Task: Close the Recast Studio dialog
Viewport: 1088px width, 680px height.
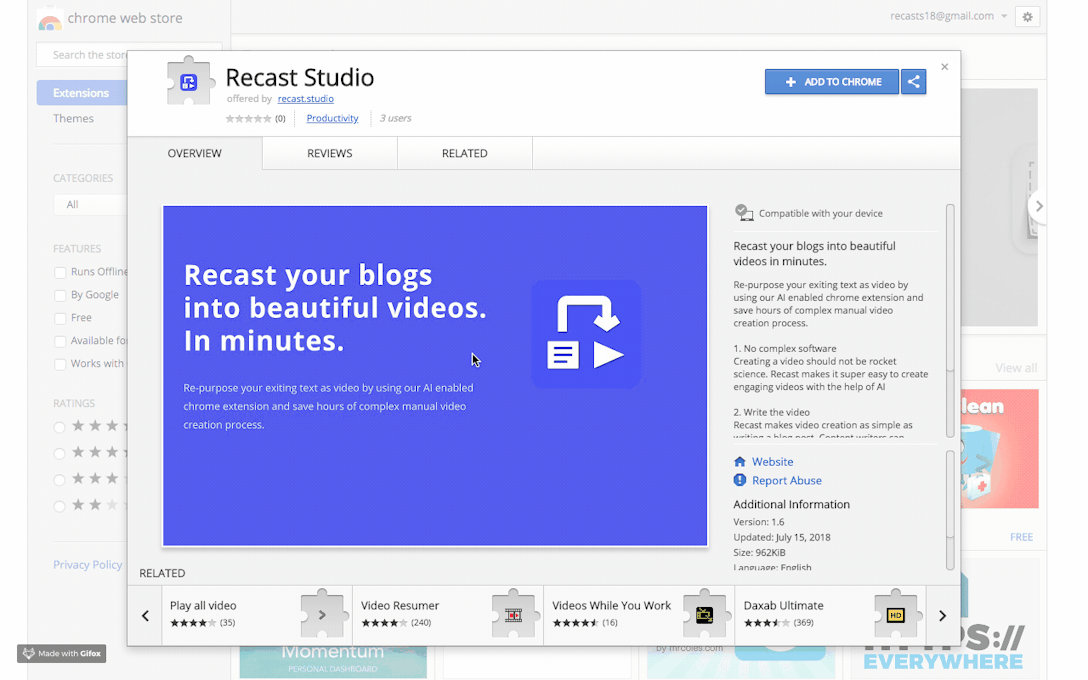Action: coord(944,67)
